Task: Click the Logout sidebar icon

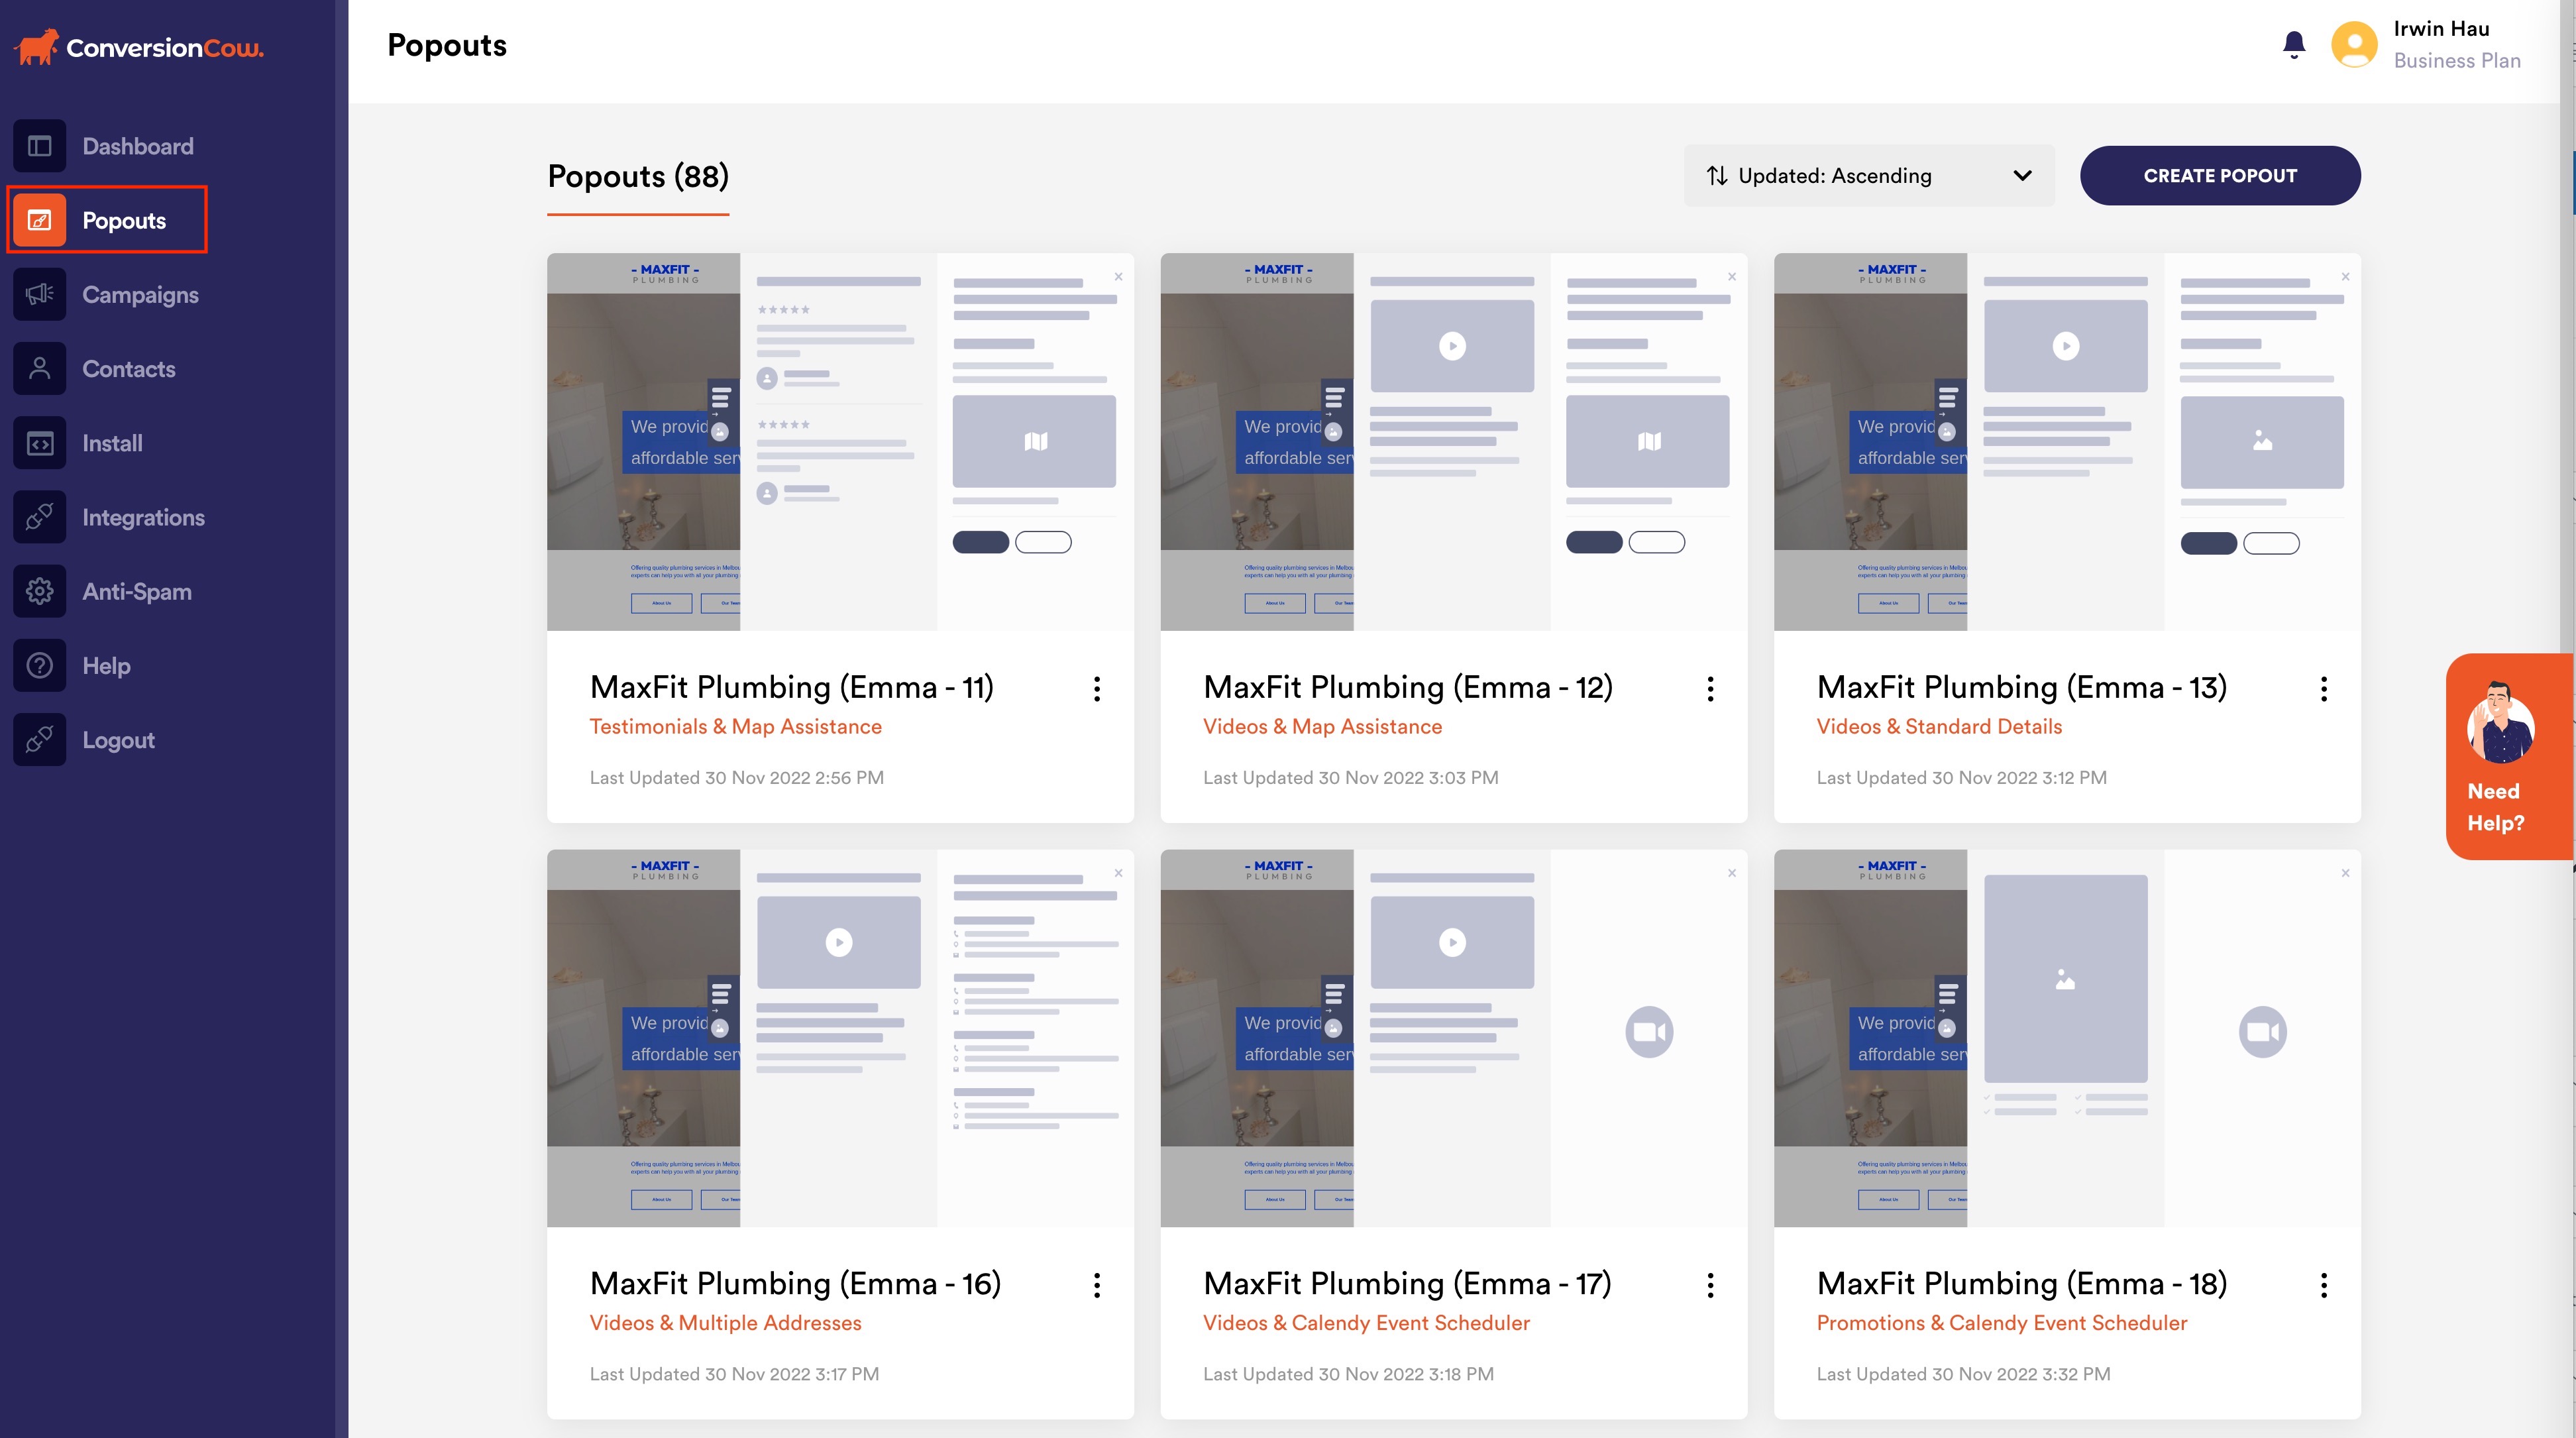Action: click(x=40, y=740)
